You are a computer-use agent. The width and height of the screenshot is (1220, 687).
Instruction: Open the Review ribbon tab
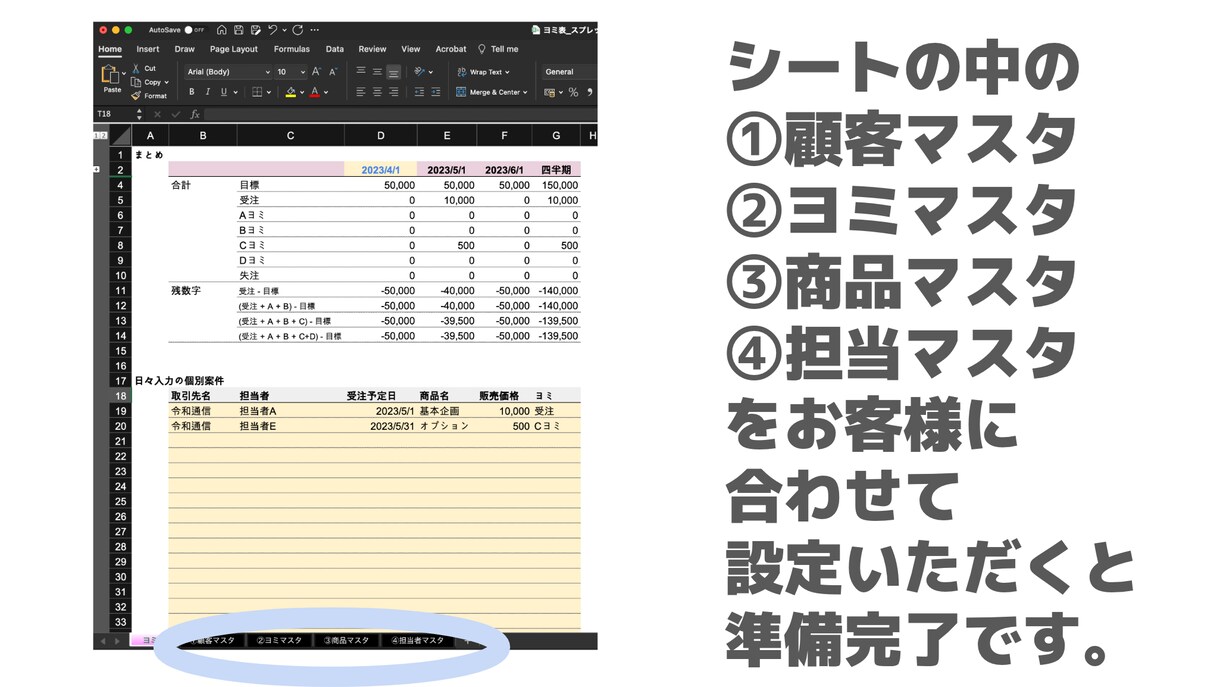click(372, 49)
